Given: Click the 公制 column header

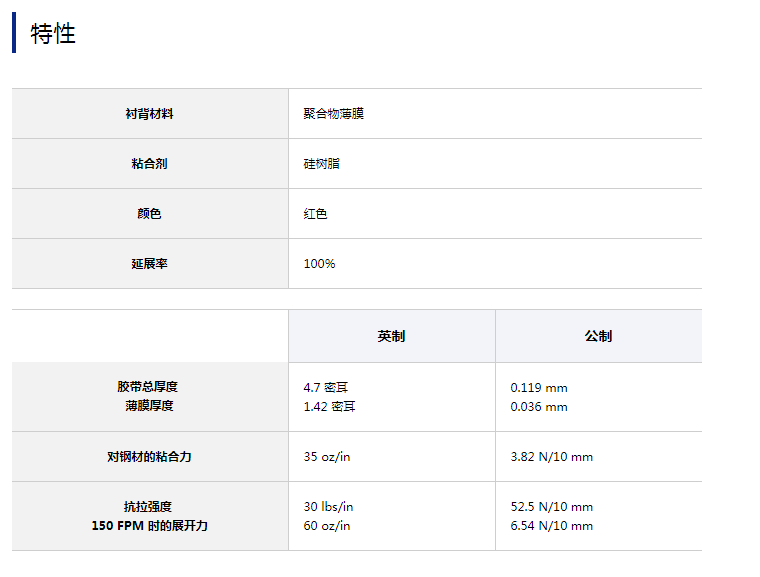Looking at the screenshot, I should [x=598, y=337].
